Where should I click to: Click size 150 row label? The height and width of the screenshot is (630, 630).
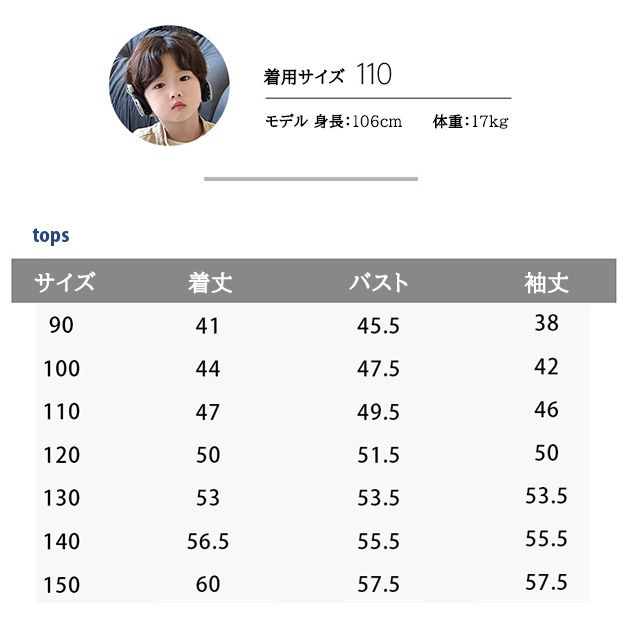(61, 584)
